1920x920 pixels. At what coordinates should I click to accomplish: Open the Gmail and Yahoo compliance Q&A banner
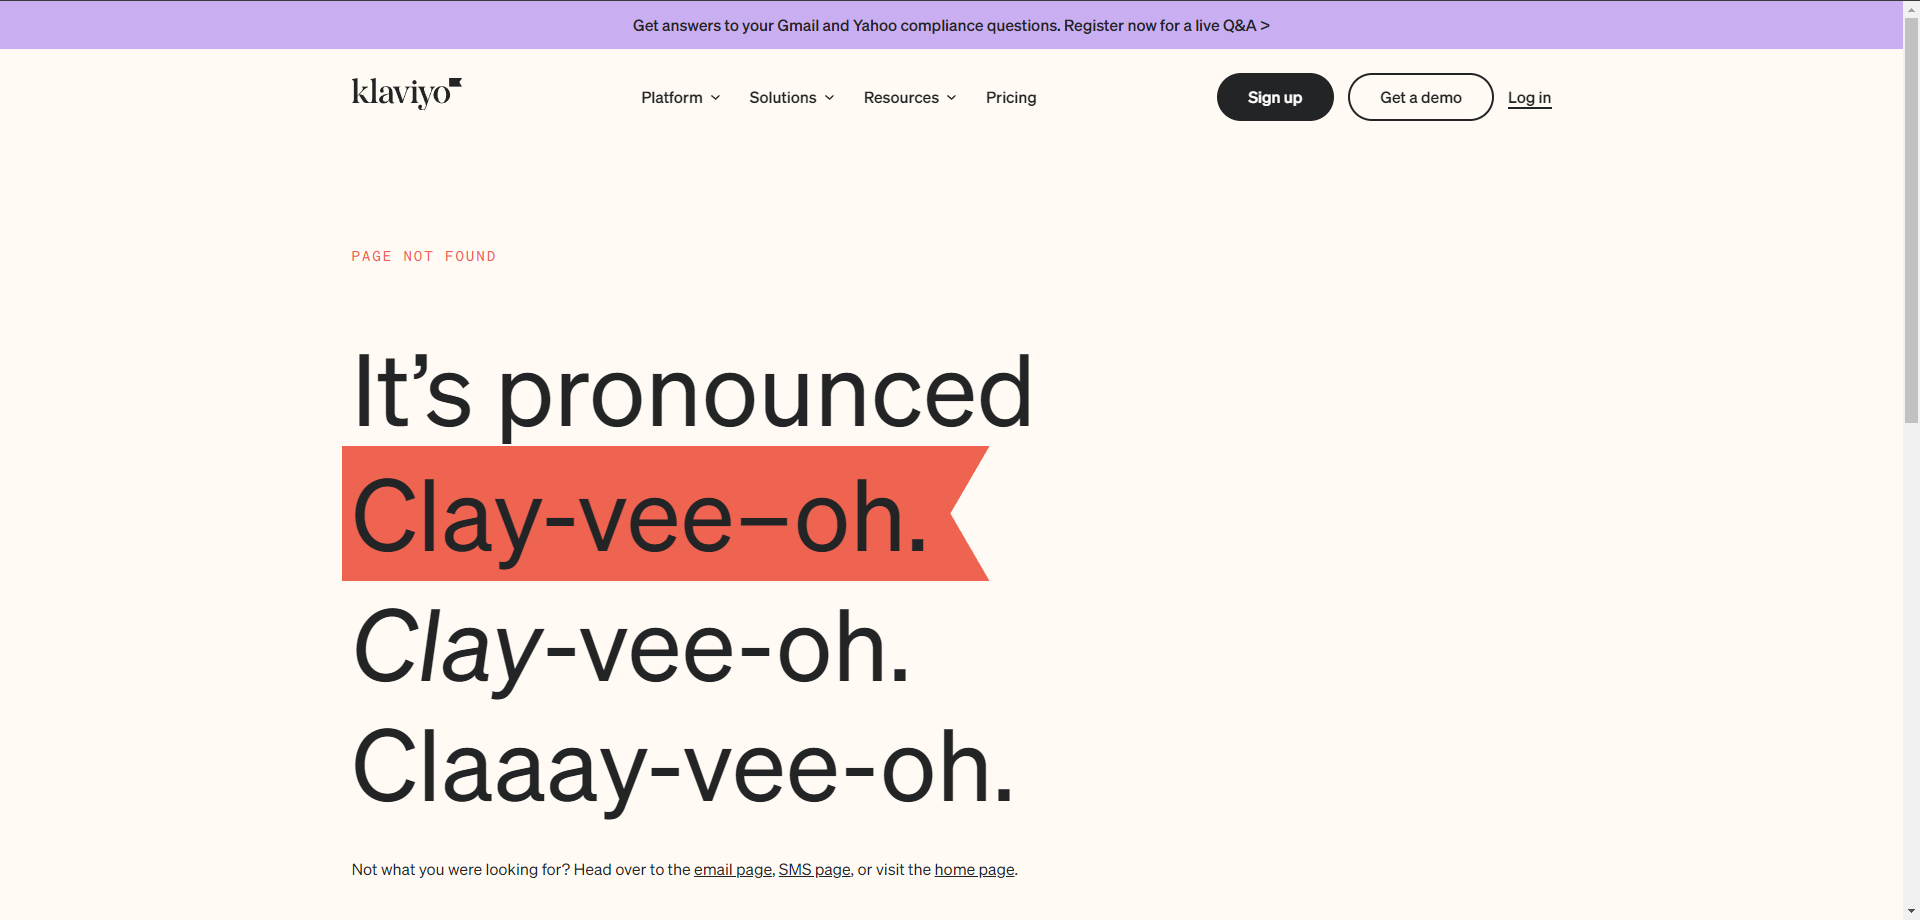(x=950, y=25)
